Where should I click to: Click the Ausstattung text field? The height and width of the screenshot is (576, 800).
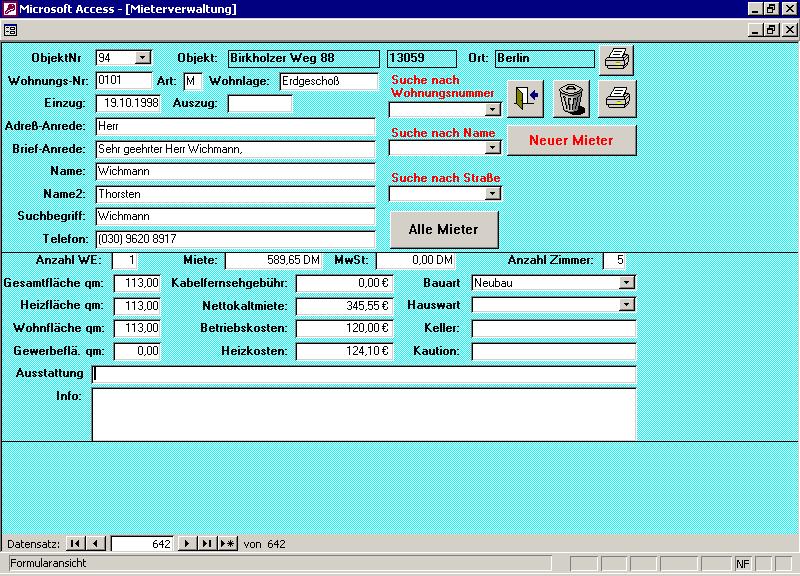point(364,374)
